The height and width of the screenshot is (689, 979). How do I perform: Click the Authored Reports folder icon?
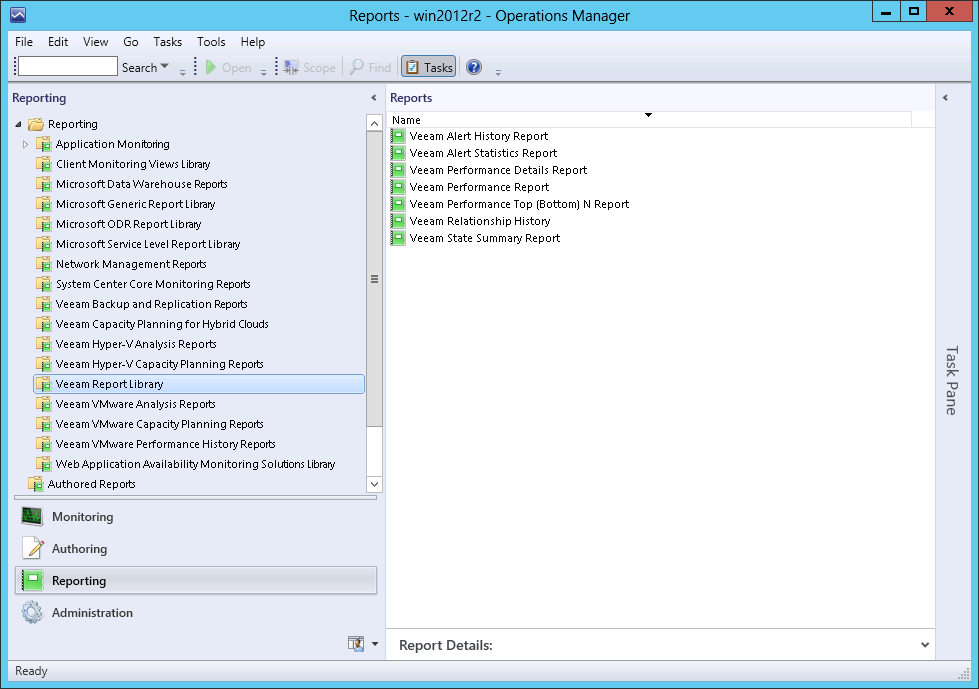36,484
